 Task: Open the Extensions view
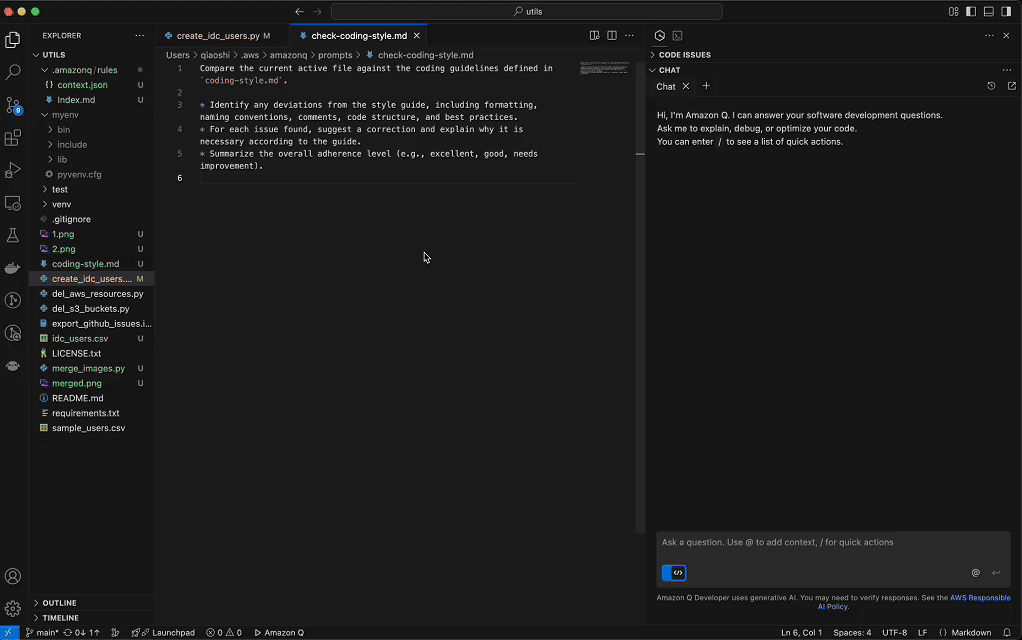12,138
